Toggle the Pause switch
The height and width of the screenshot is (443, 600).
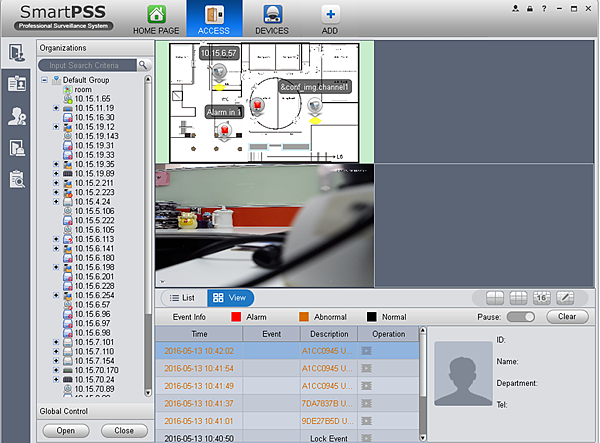pyautogui.click(x=520, y=317)
